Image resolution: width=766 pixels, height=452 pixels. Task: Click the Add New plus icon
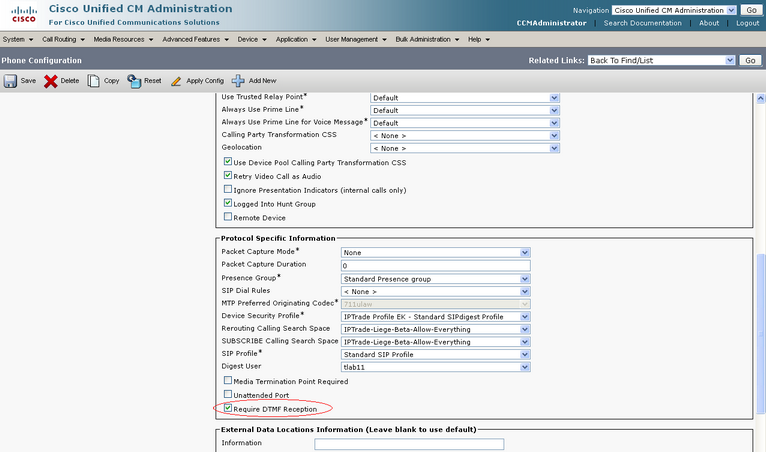click(x=238, y=81)
